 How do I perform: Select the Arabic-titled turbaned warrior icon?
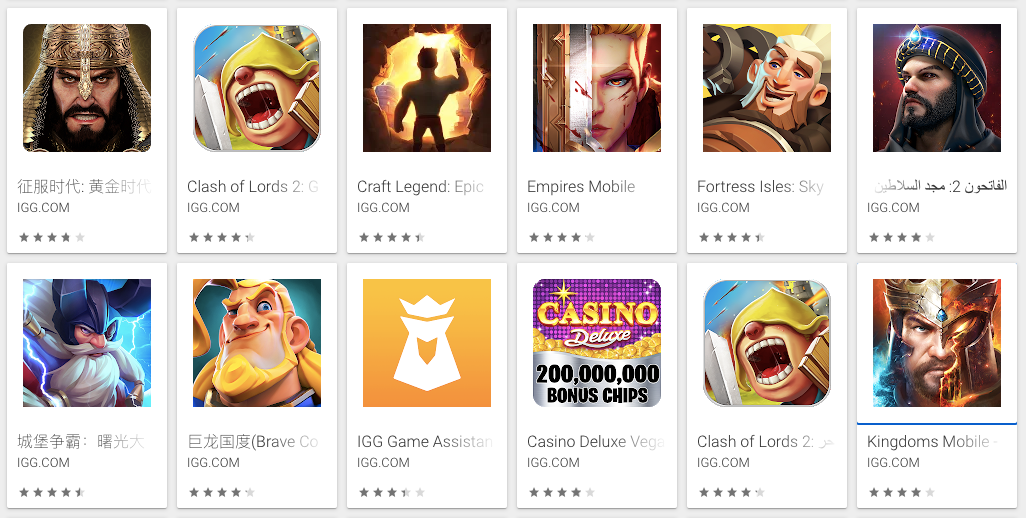tap(937, 88)
